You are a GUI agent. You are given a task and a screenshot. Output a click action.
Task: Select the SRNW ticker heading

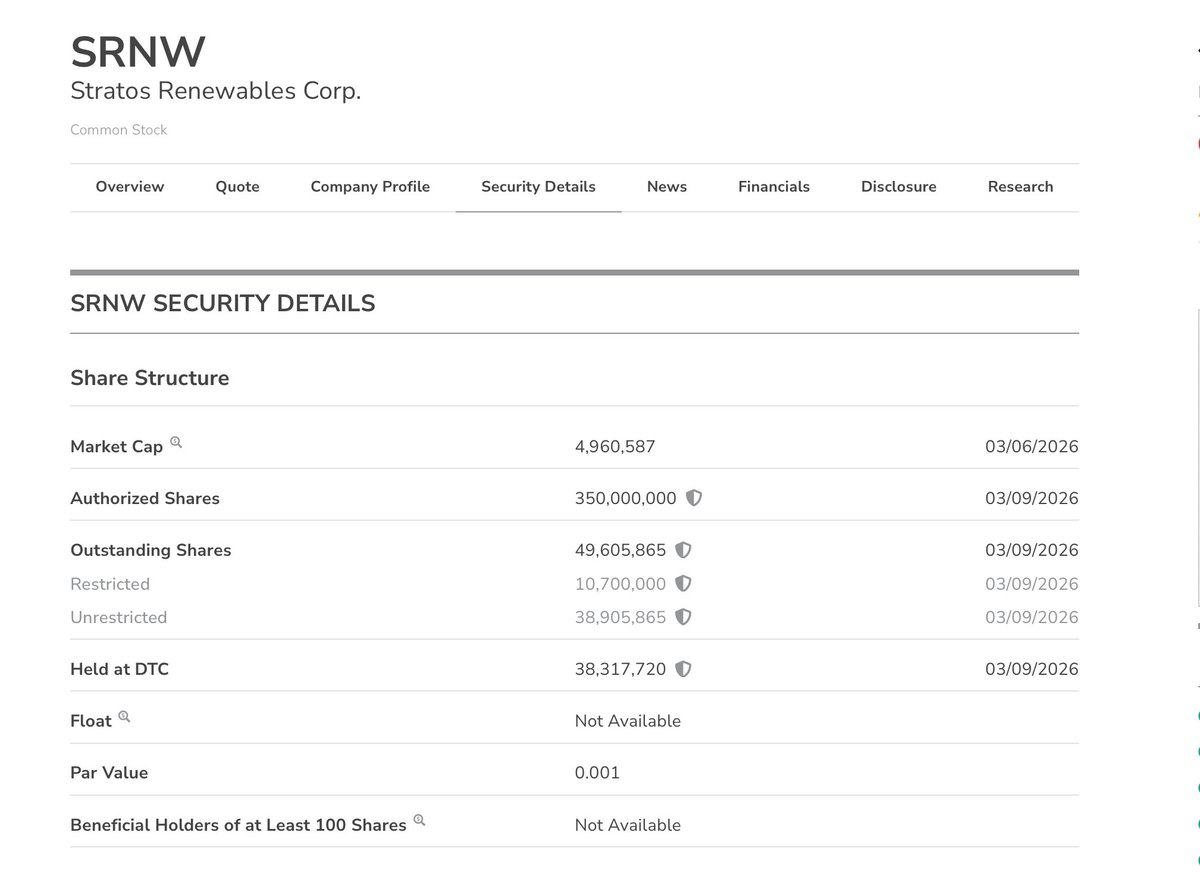pyautogui.click(x=138, y=52)
